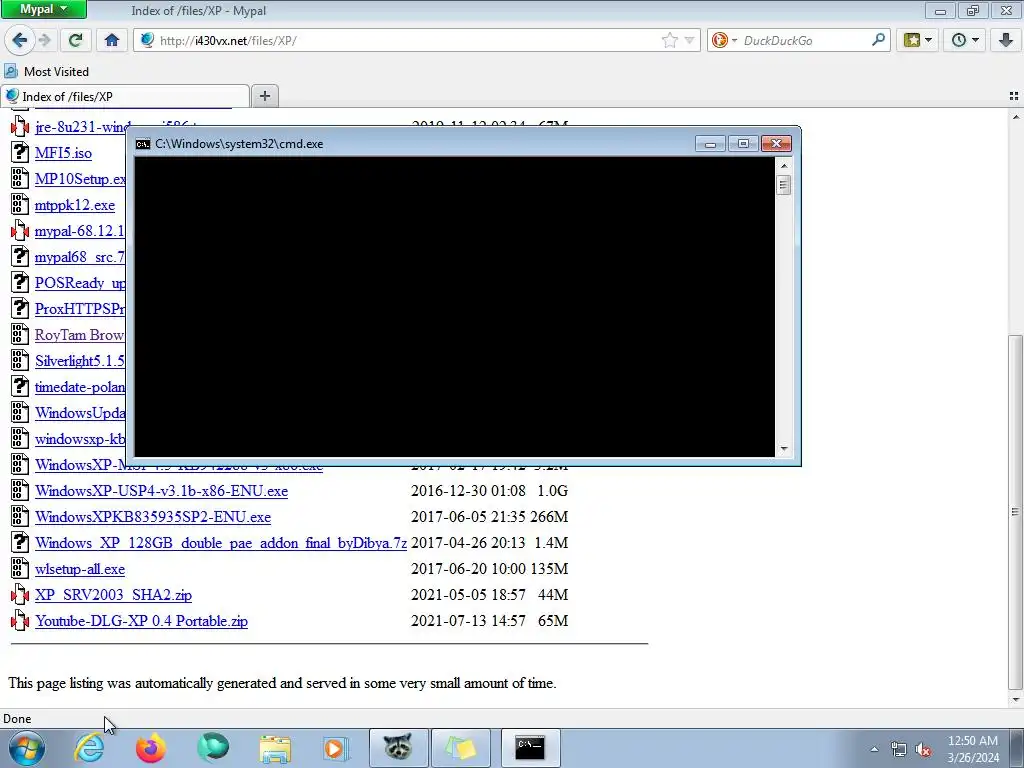Click the 2017-06-20 10:00 date for wlsetup-all.exe
The image size is (1024, 768).
point(468,569)
